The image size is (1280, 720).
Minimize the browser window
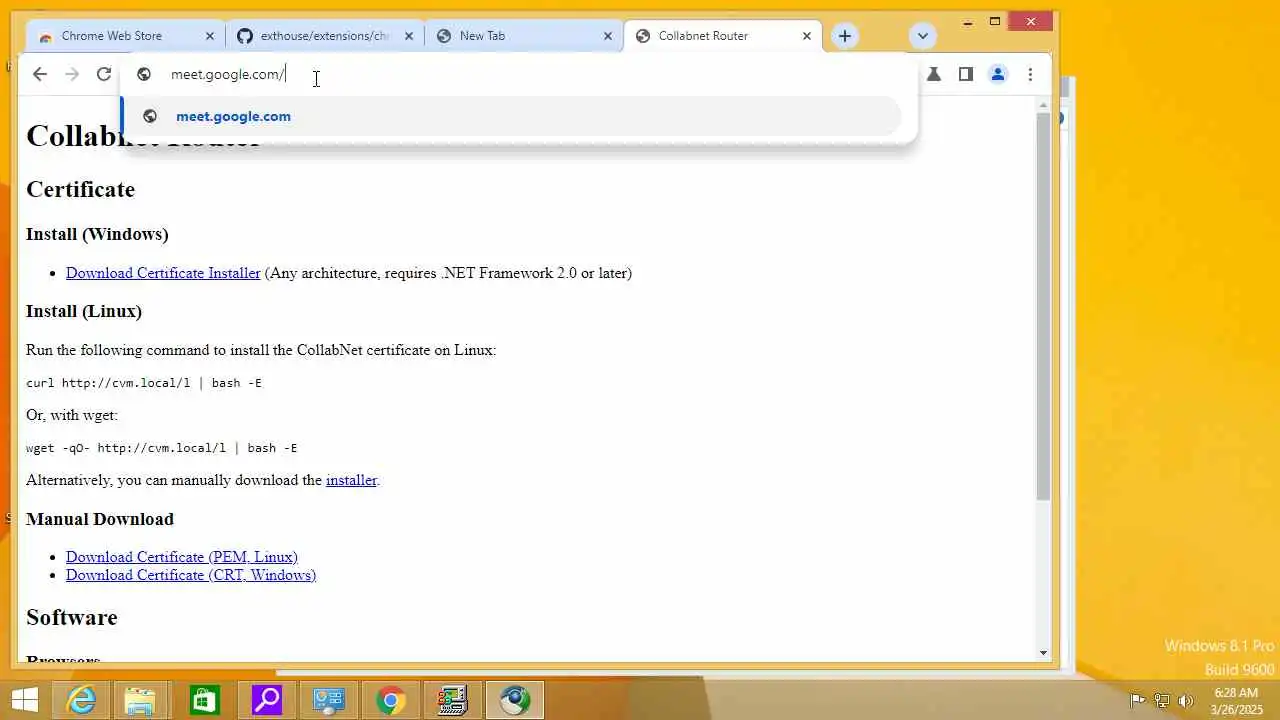968,21
